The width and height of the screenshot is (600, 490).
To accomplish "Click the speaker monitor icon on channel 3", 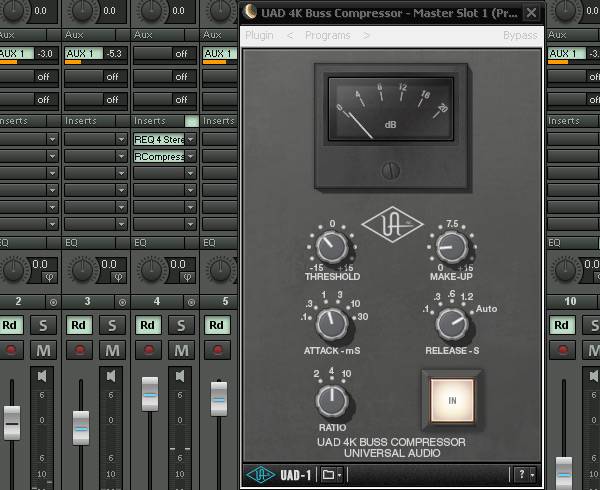I will pos(111,376).
